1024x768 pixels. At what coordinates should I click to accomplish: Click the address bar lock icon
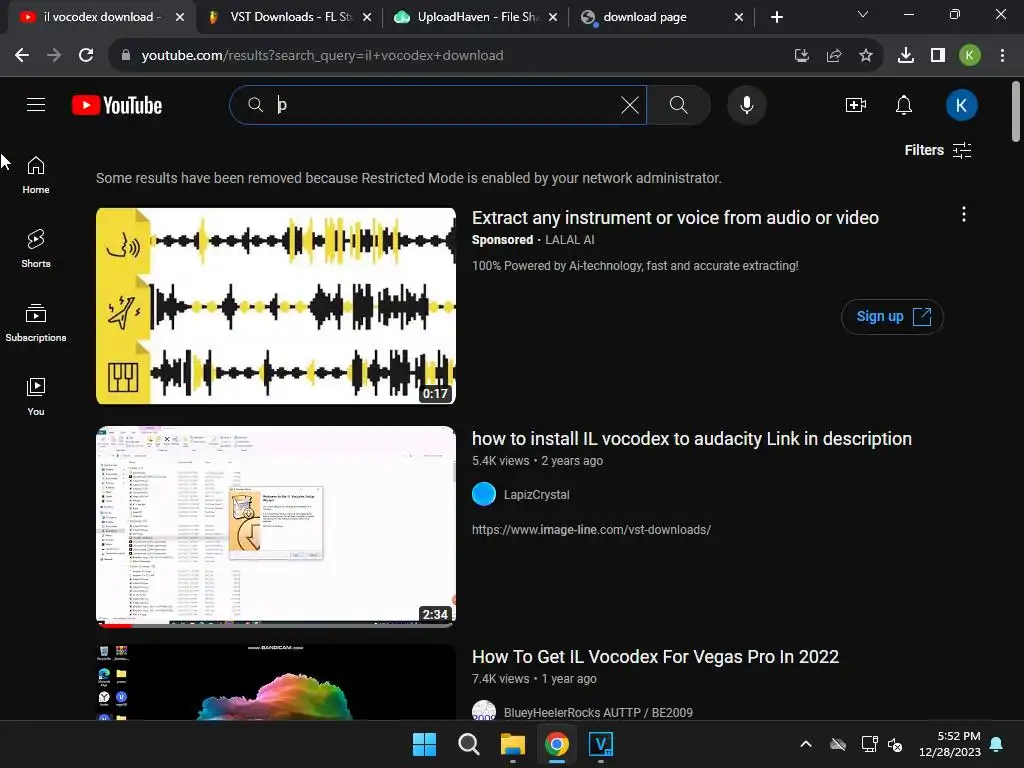(125, 56)
